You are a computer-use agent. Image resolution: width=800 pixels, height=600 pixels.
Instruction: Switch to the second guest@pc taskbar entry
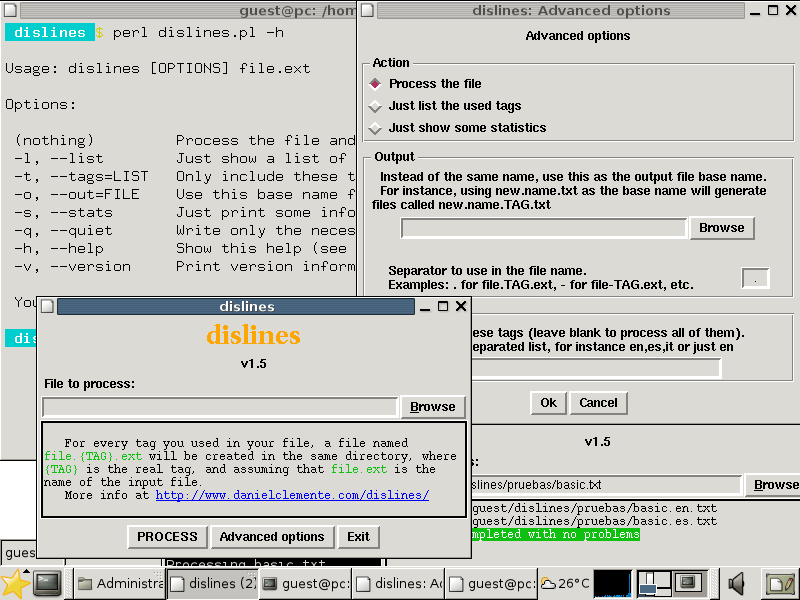click(492, 583)
